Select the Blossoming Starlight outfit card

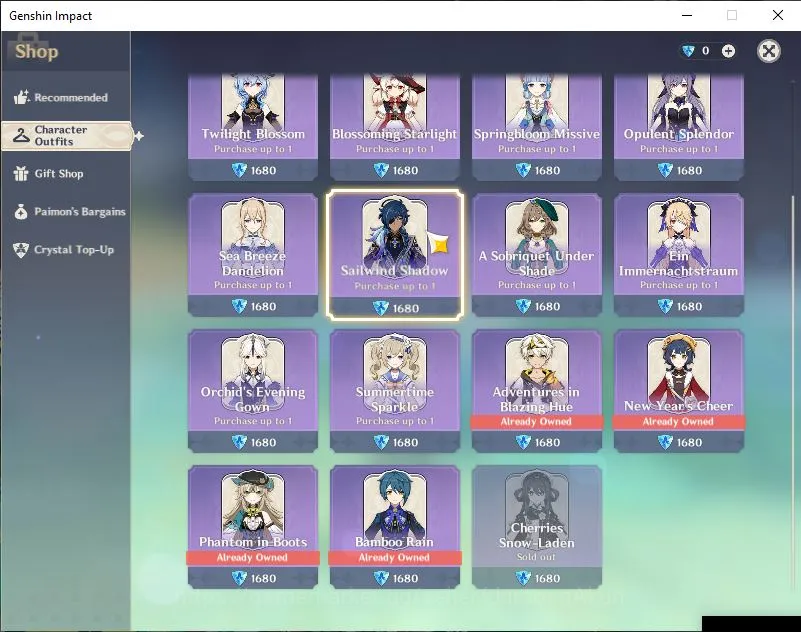[x=395, y=127]
